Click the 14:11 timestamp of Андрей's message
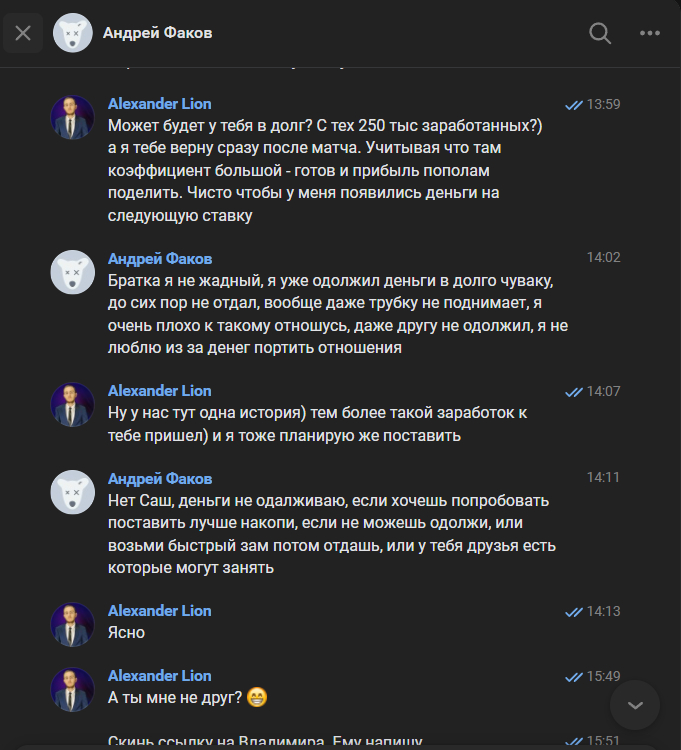This screenshot has height=750, width=681. pos(603,478)
